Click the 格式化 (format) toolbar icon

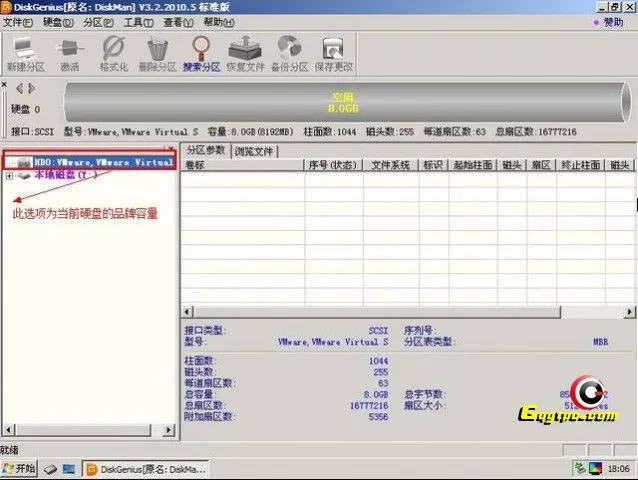coord(114,54)
